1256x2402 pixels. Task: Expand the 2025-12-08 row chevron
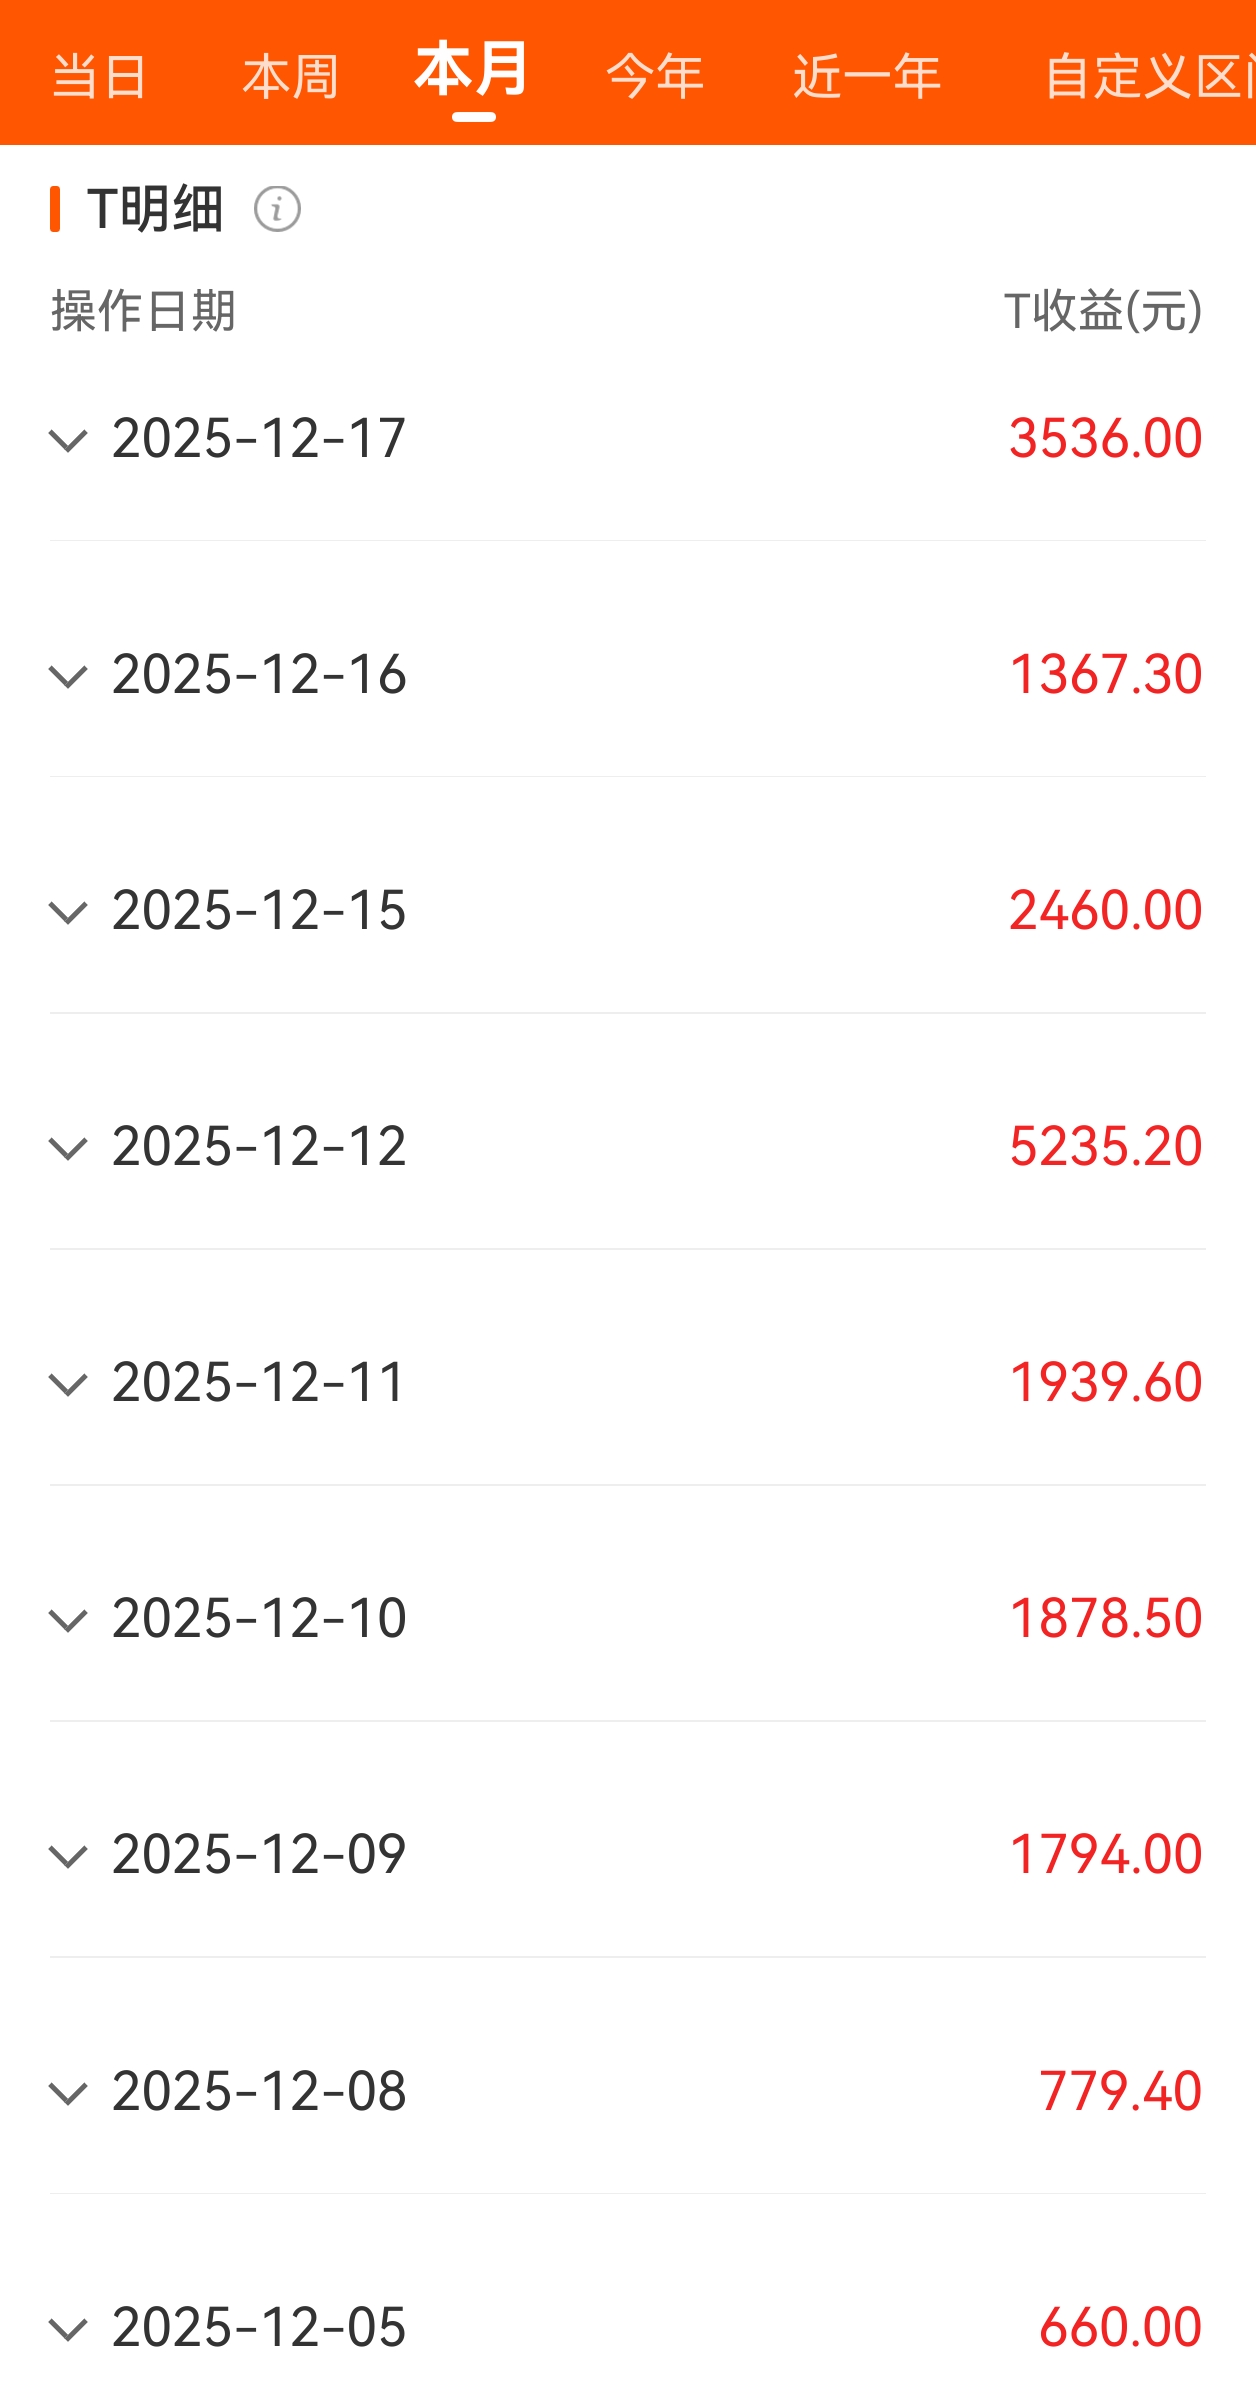[x=68, y=2092]
